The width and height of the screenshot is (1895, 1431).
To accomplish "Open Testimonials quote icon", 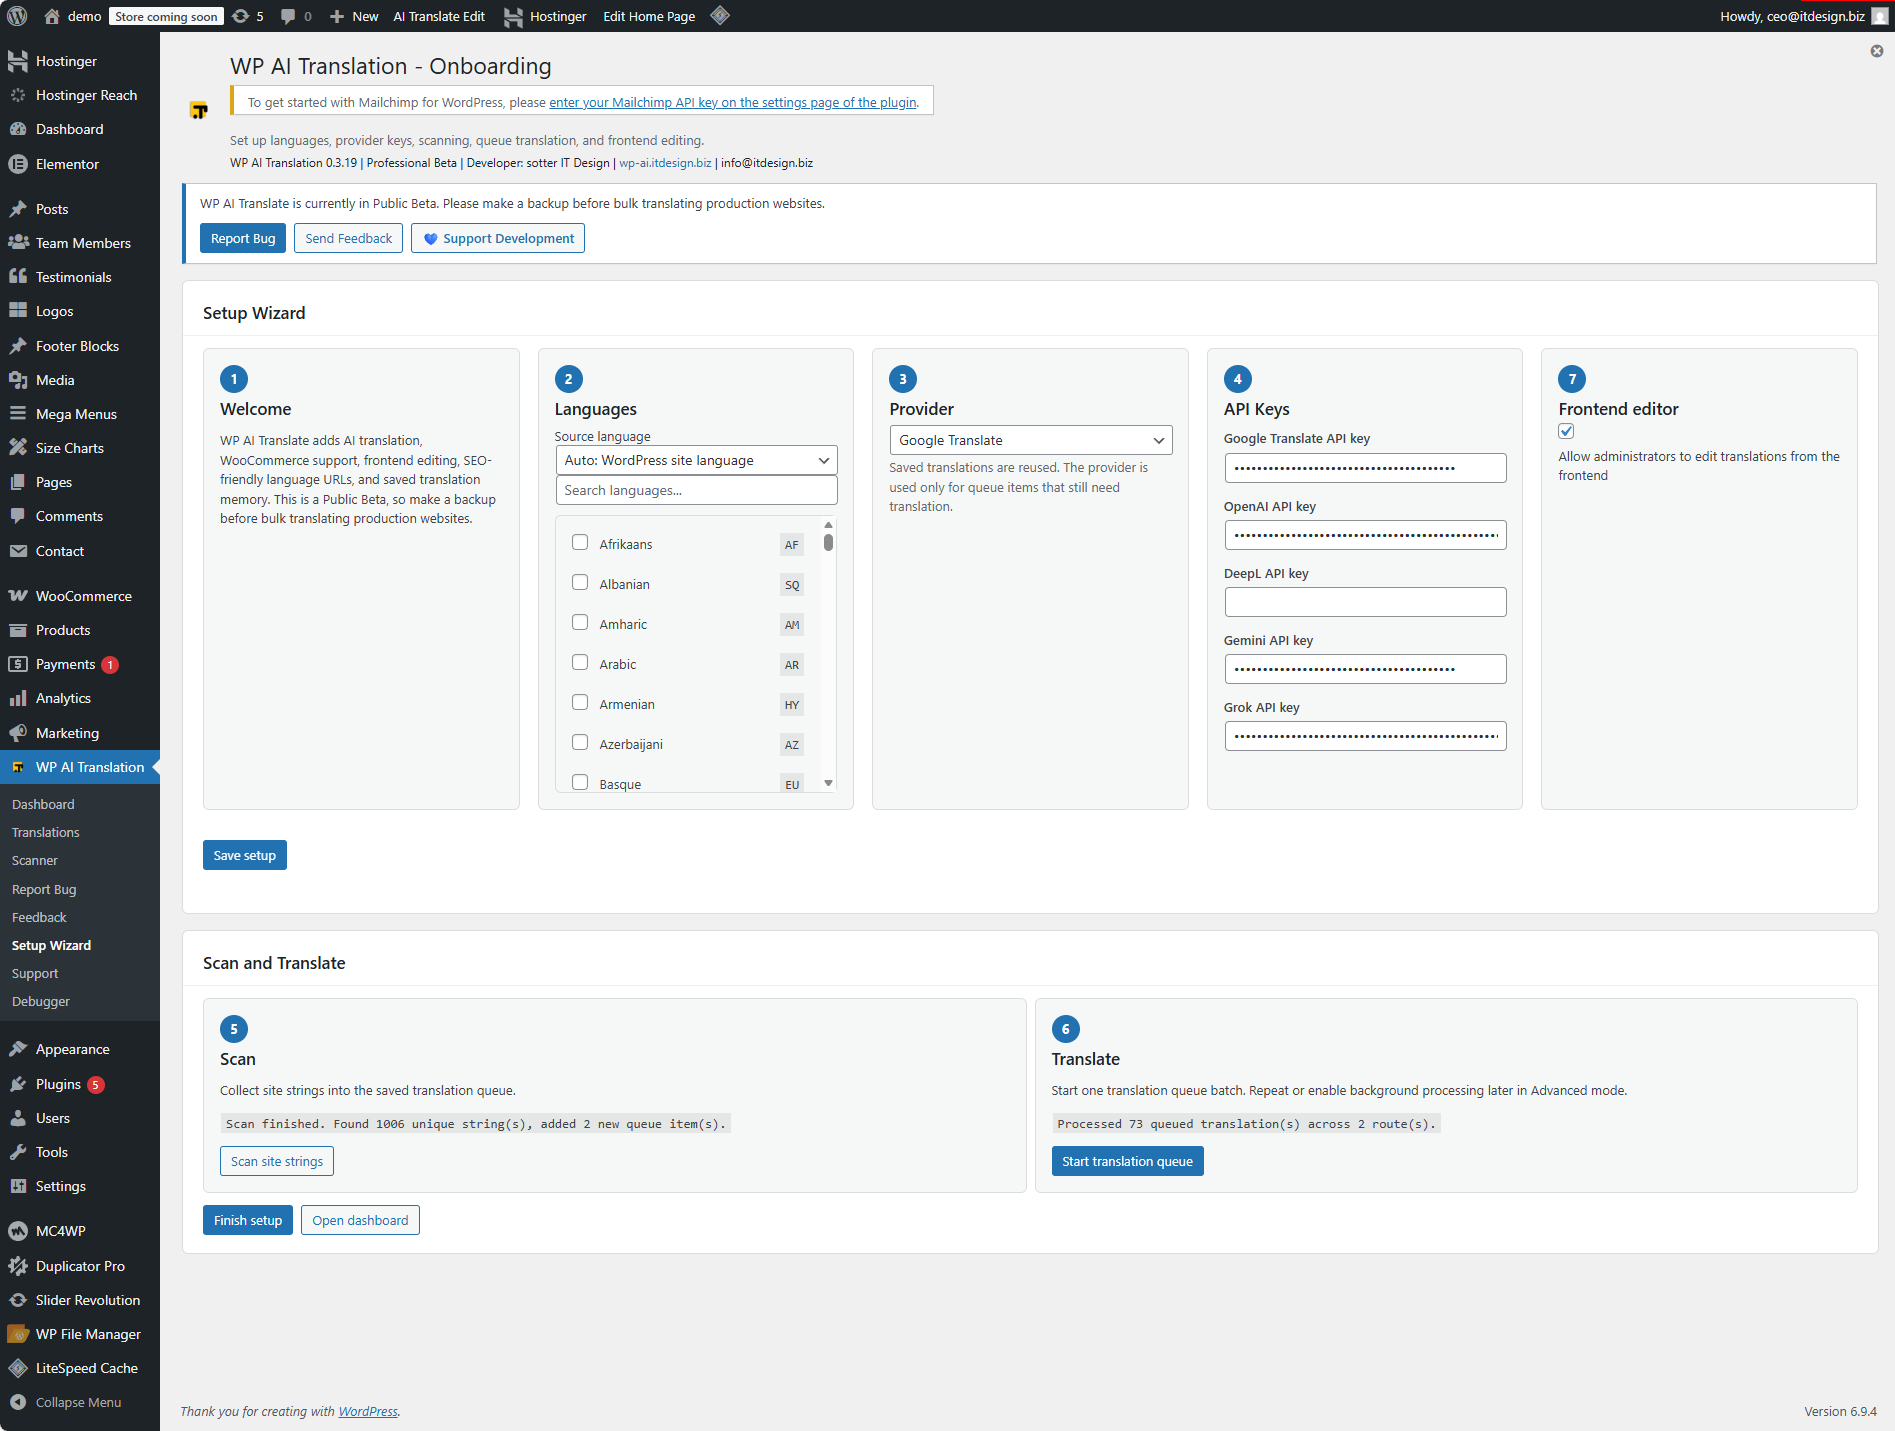I will (18, 277).
